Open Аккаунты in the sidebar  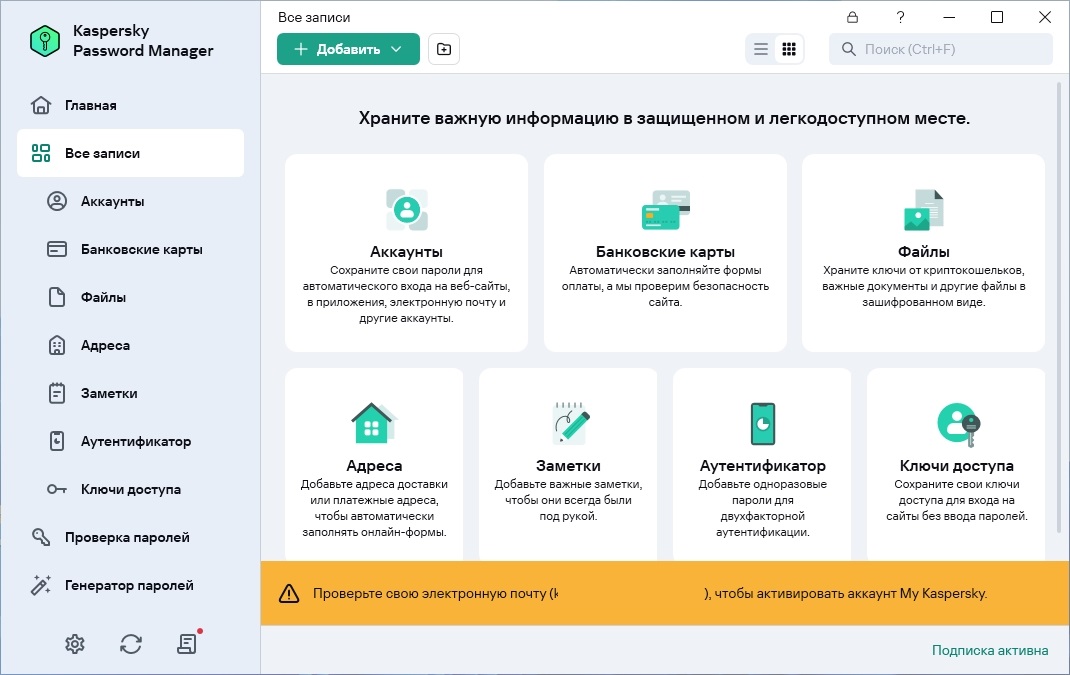coord(130,201)
